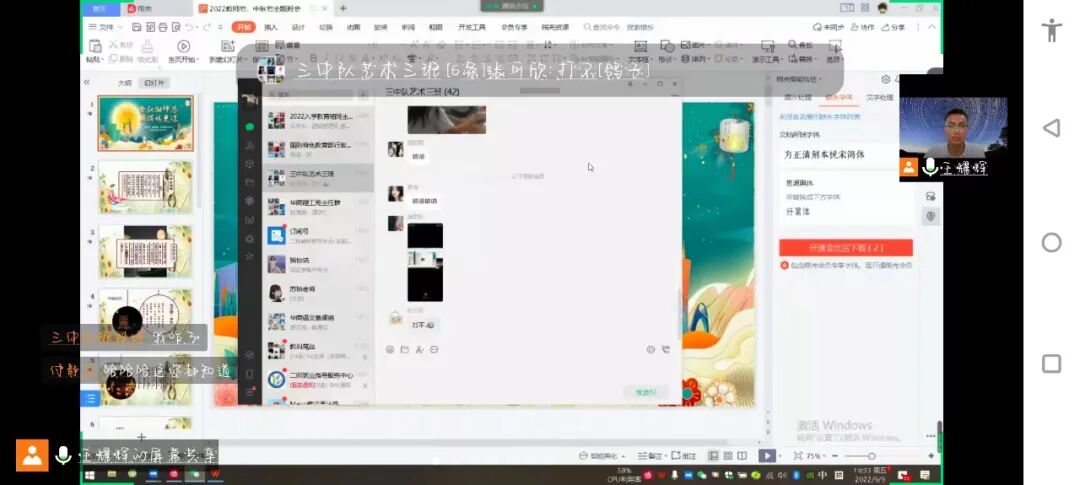This screenshot has width=1080, height=485.
Task: Click the Bluetooth icon in system tray
Action: pos(796,475)
